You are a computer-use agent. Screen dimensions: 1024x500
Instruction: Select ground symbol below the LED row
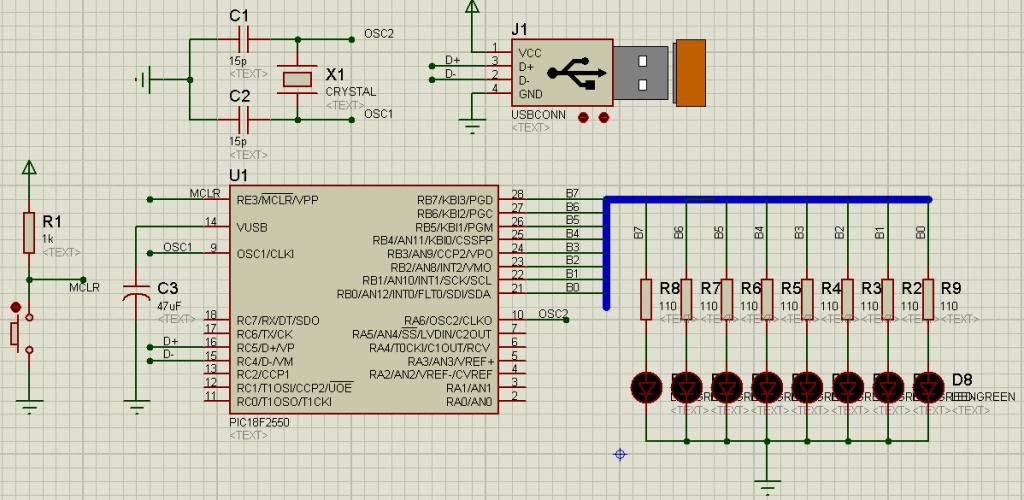point(767,487)
